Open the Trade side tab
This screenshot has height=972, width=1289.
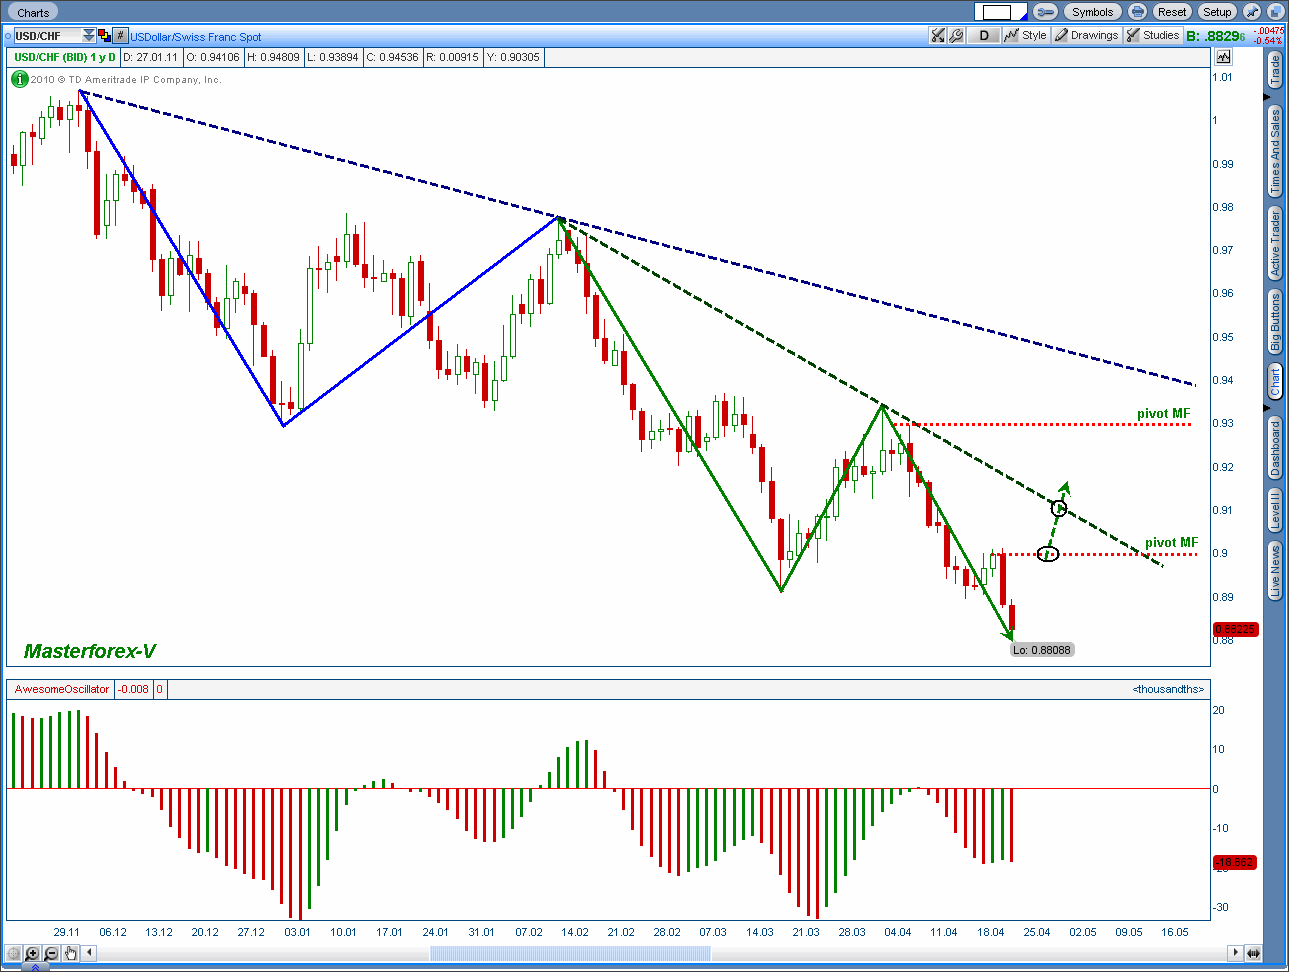[x=1275, y=70]
